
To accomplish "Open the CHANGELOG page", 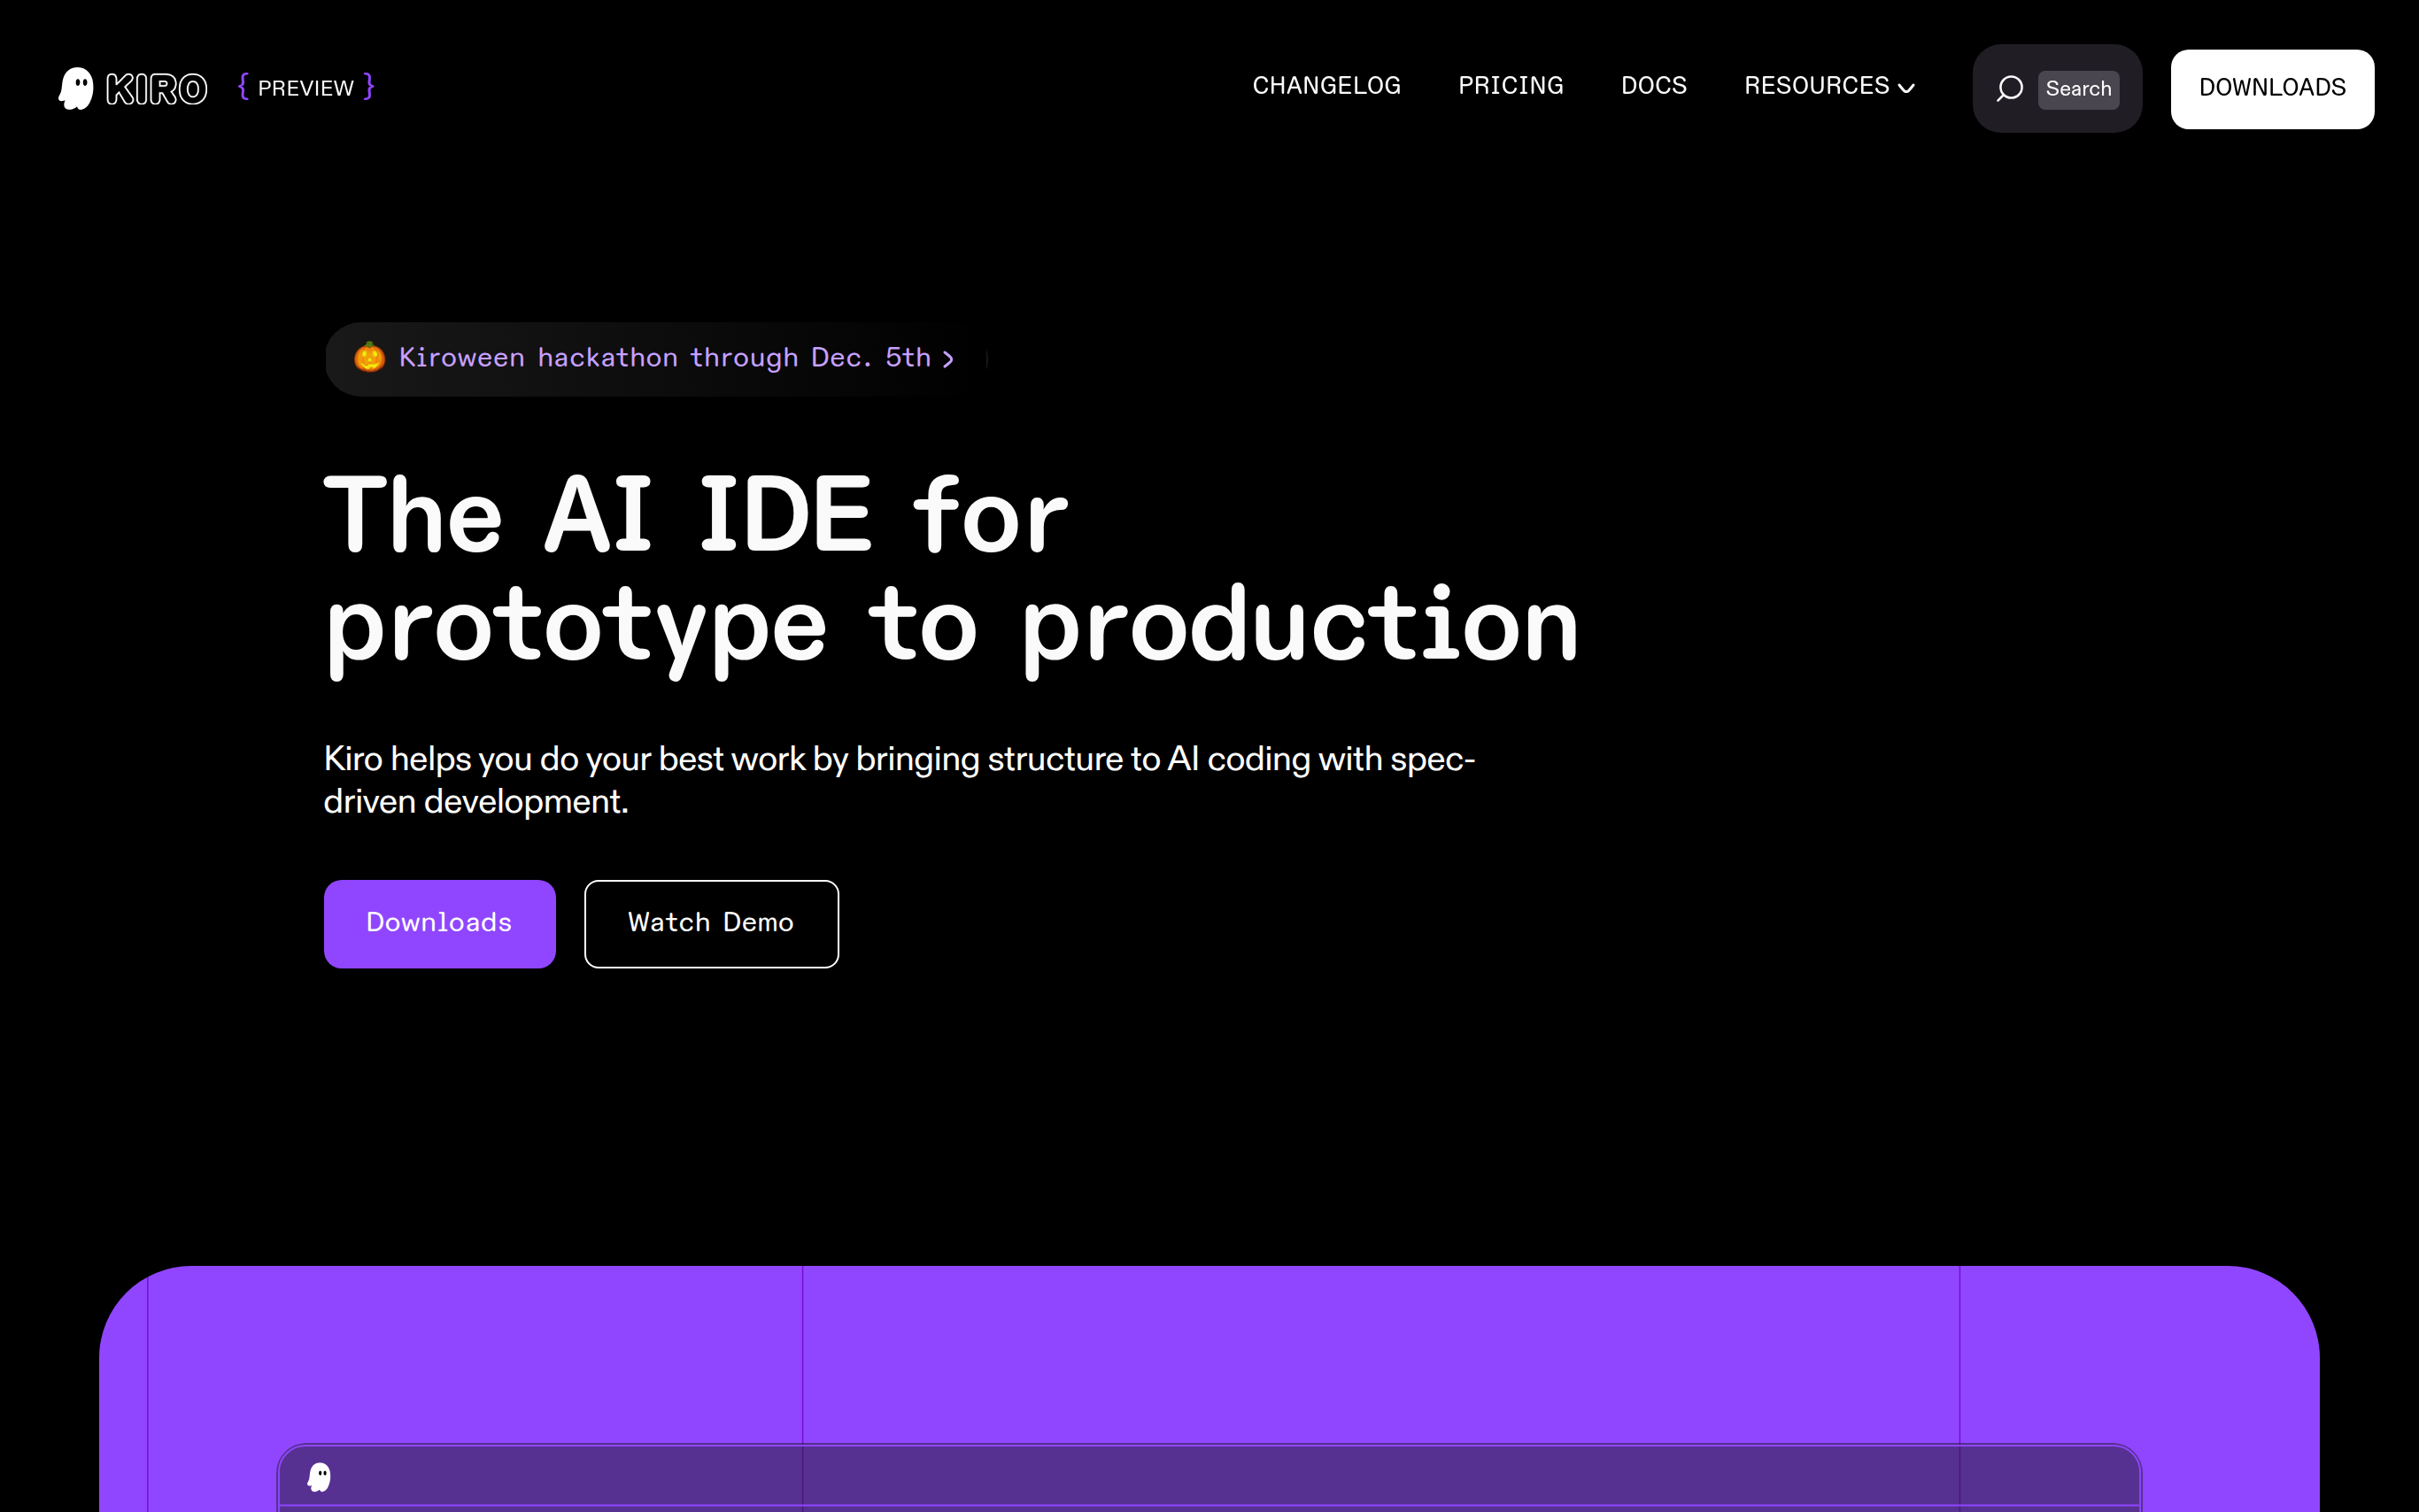I will point(1326,86).
